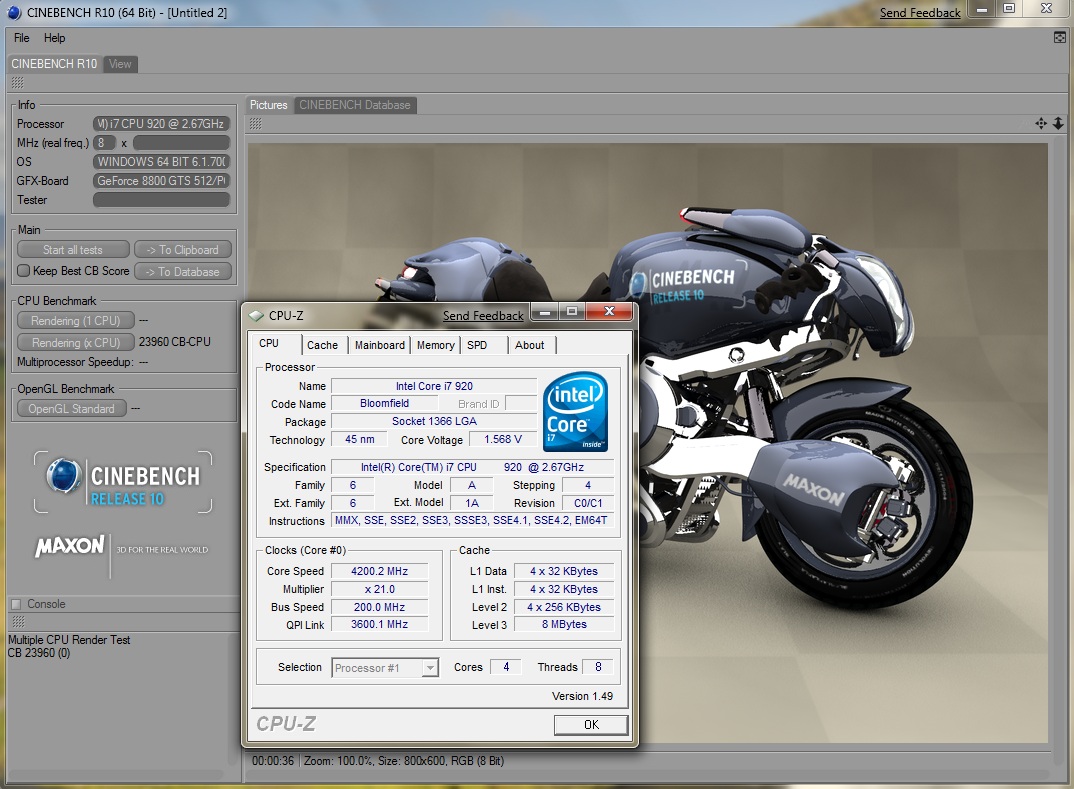Click the grip handle under Console
Viewport: 1074px width, 789px height.
(x=18, y=622)
